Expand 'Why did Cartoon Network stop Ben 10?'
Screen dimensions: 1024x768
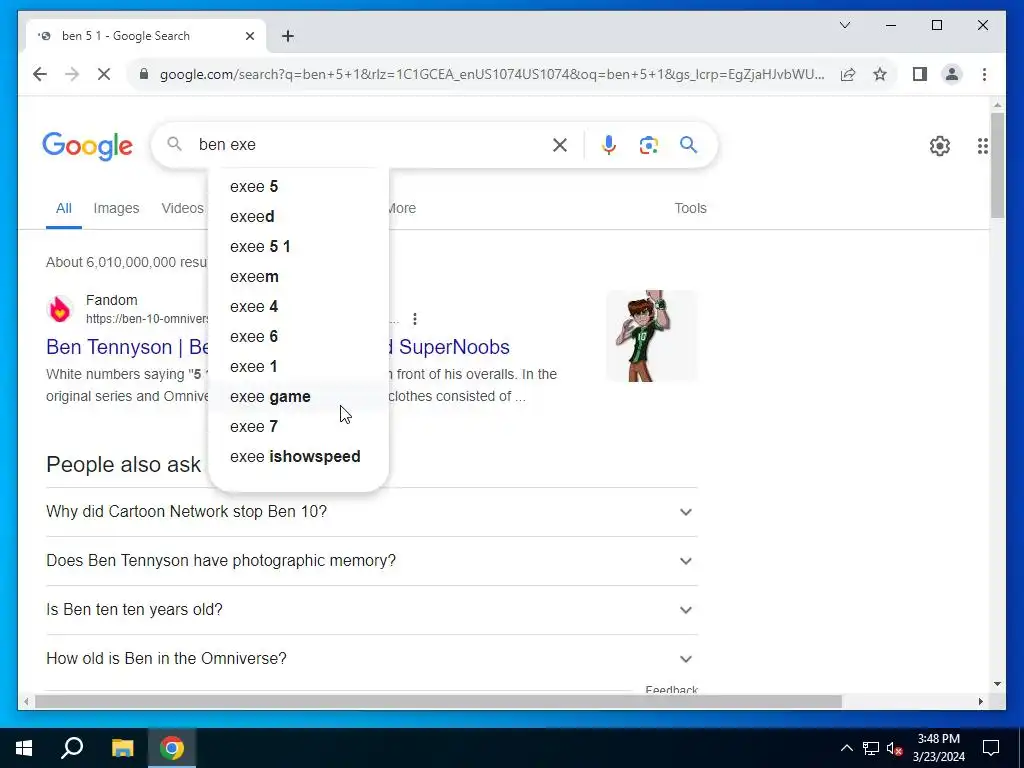tap(372, 512)
